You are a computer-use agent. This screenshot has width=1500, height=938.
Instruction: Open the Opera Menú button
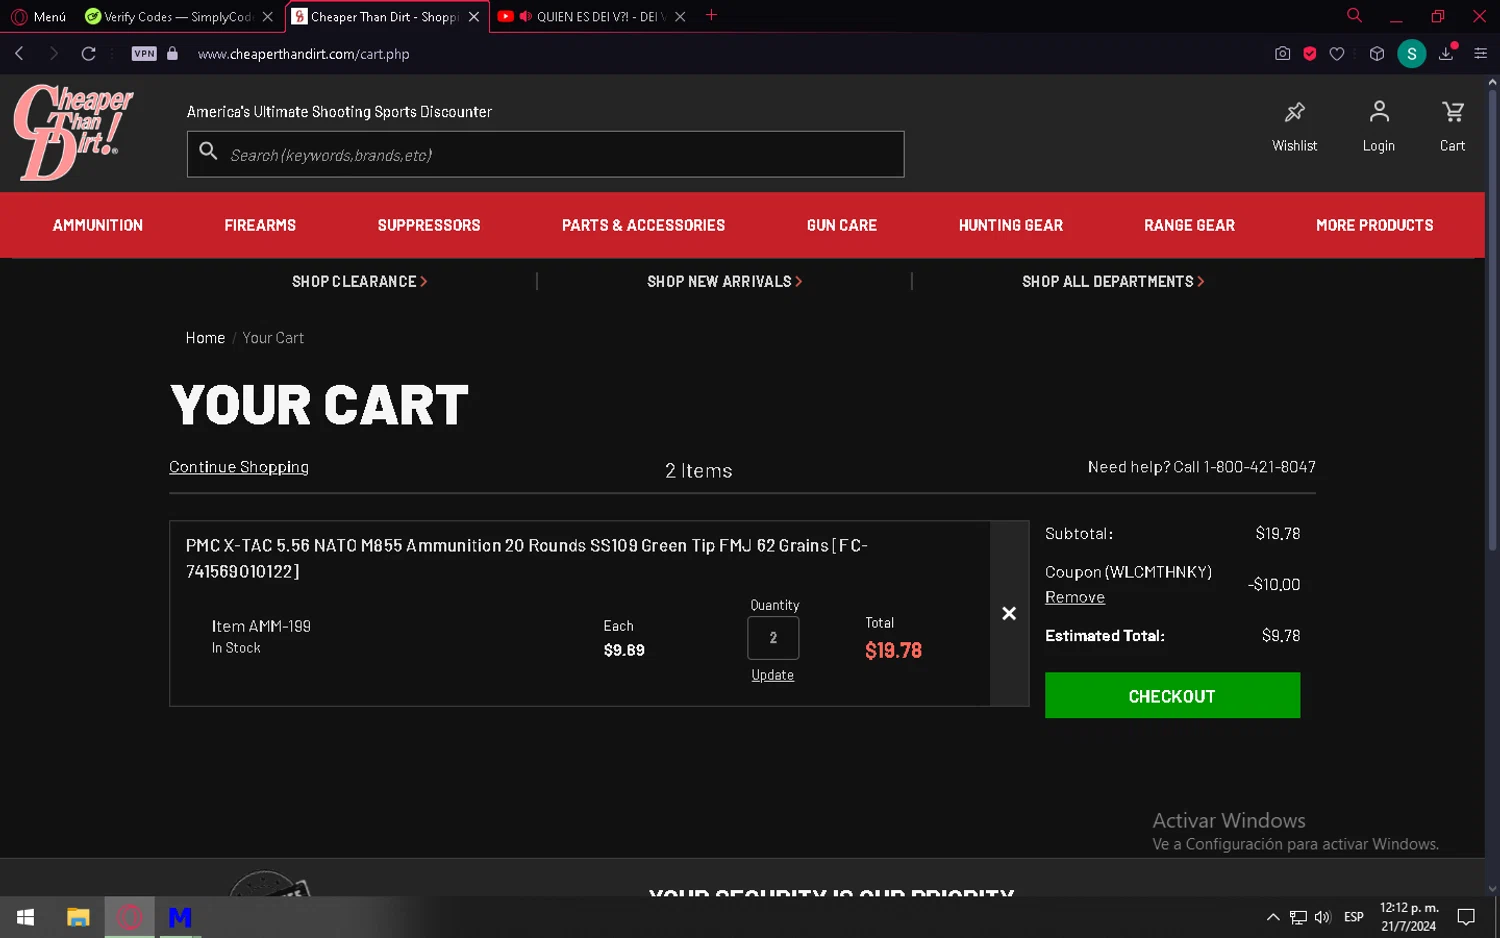(39, 16)
